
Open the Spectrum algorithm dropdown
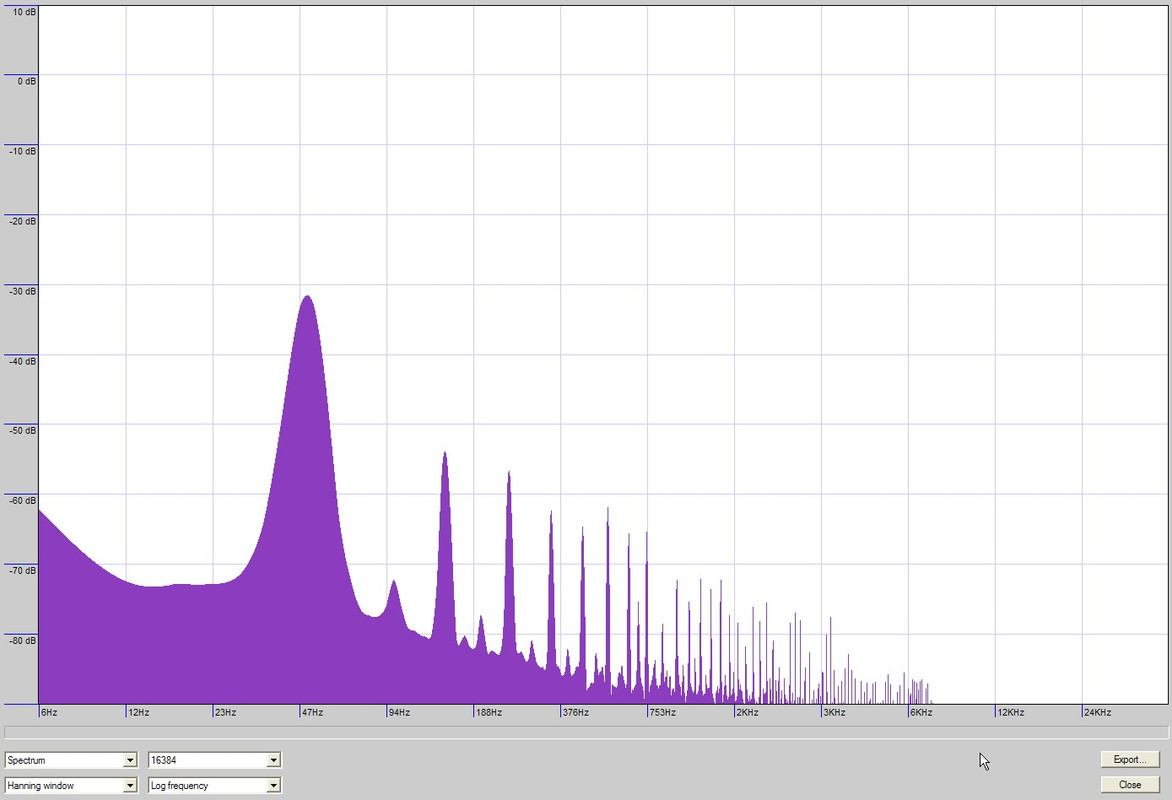click(71, 760)
